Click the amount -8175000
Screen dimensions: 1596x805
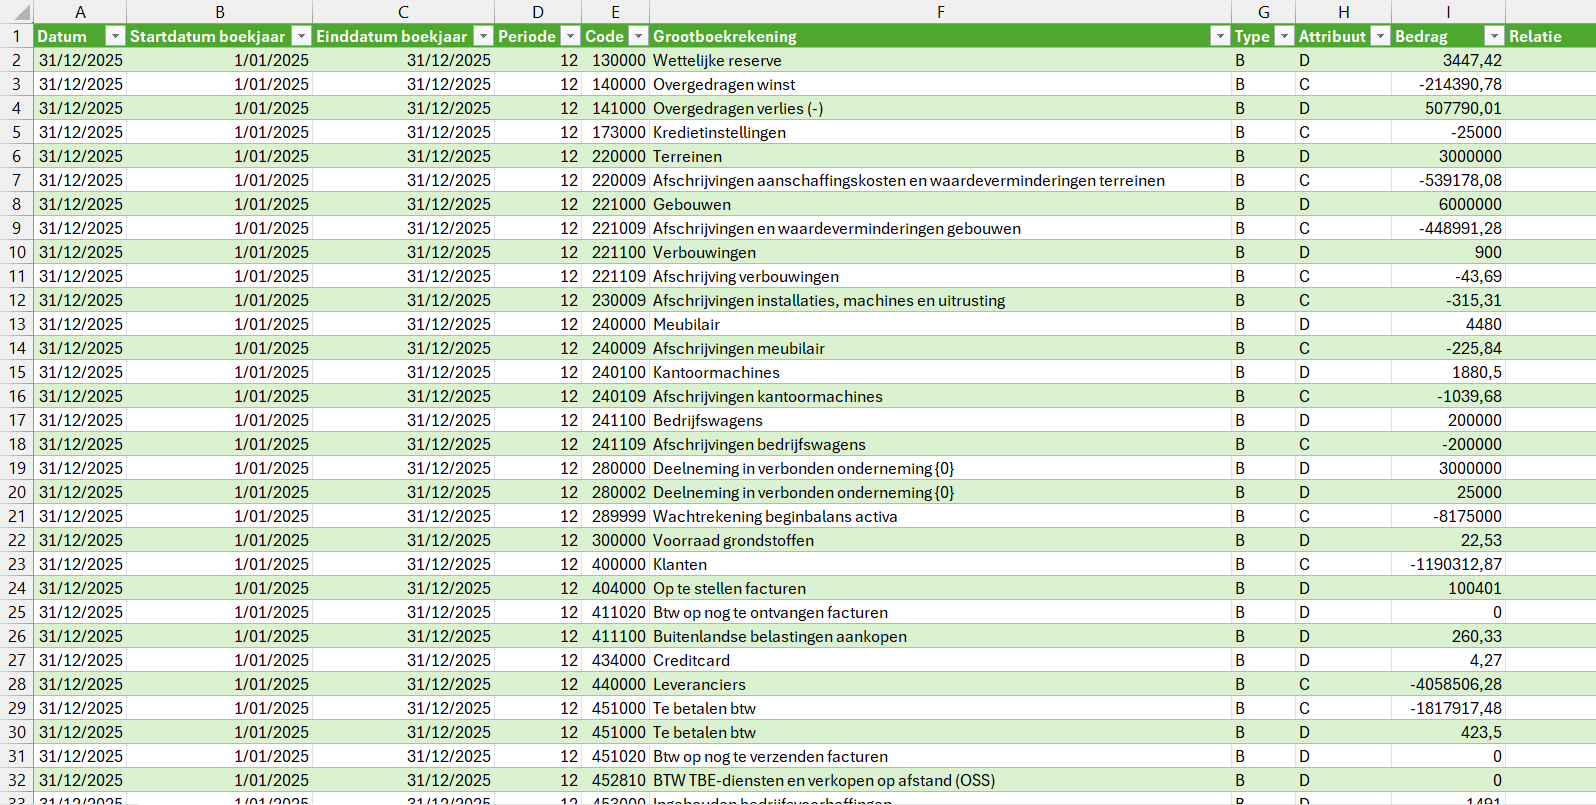point(1448,516)
